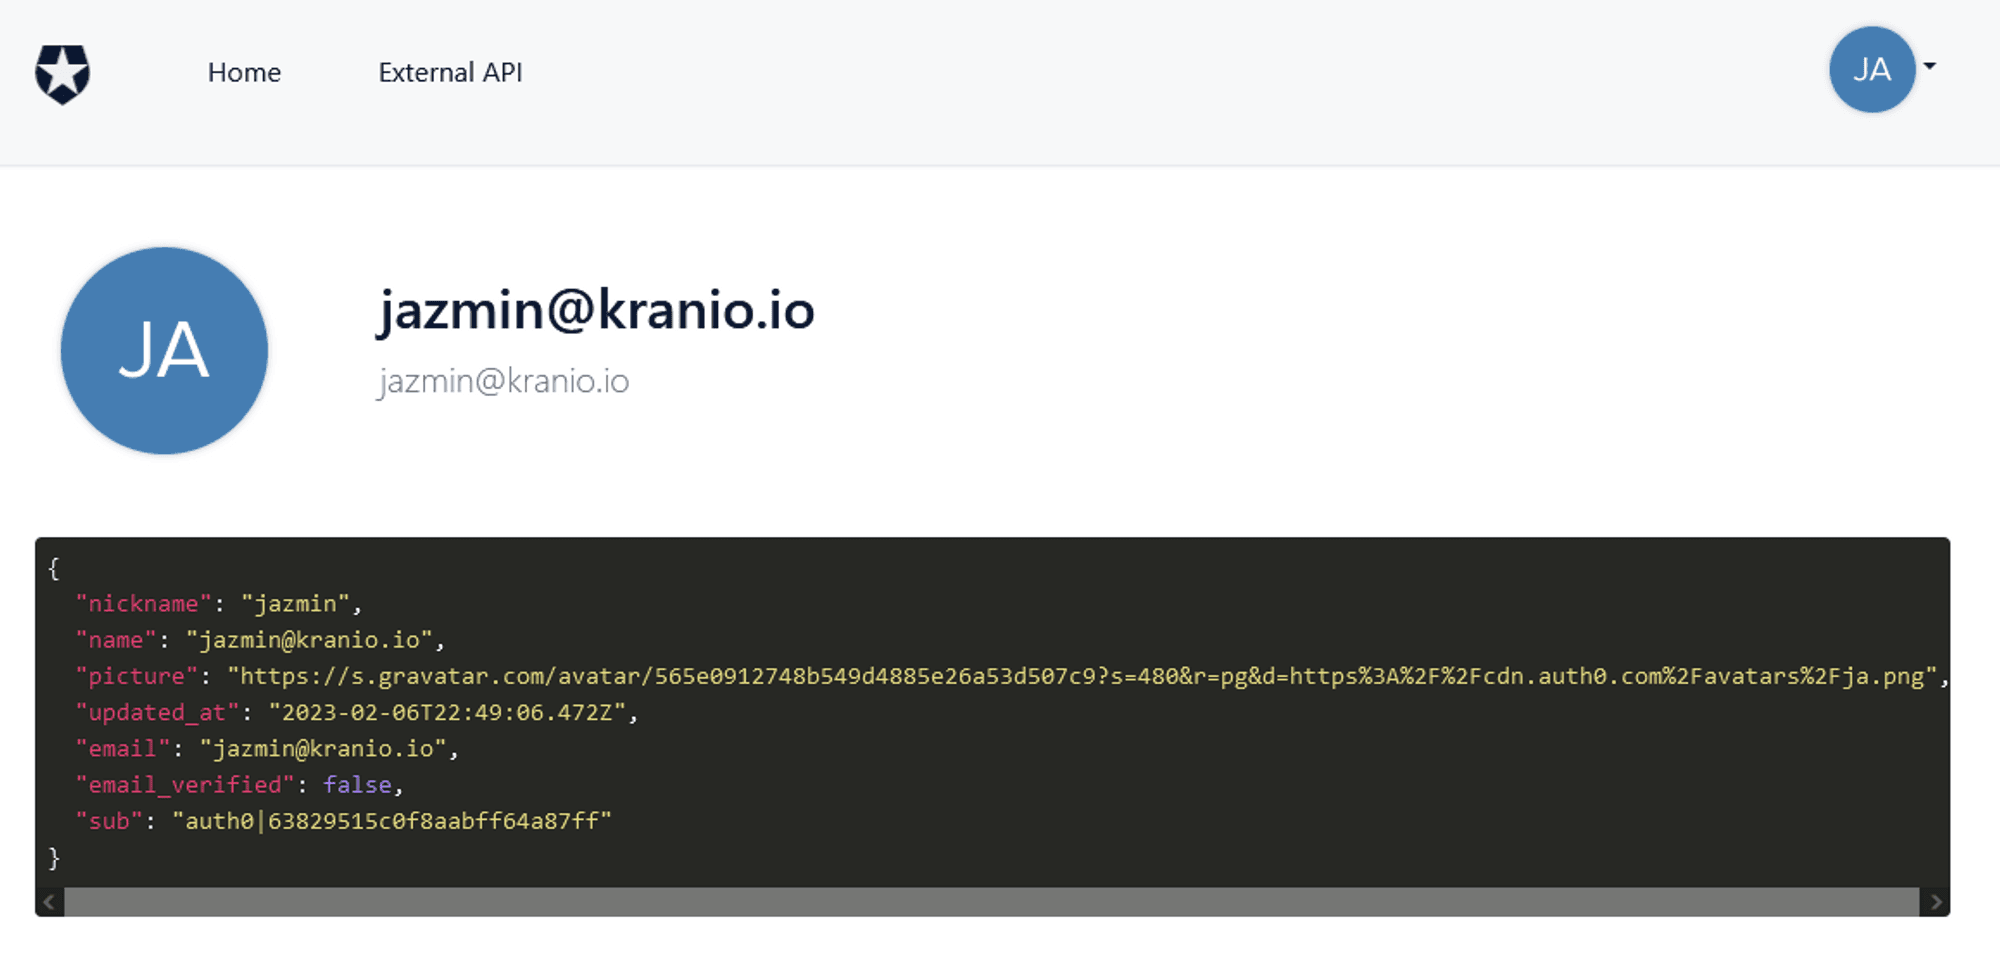Screen dimensions: 2000x975
Task: Click the gravatar picture URL string
Action: tap(1082, 677)
